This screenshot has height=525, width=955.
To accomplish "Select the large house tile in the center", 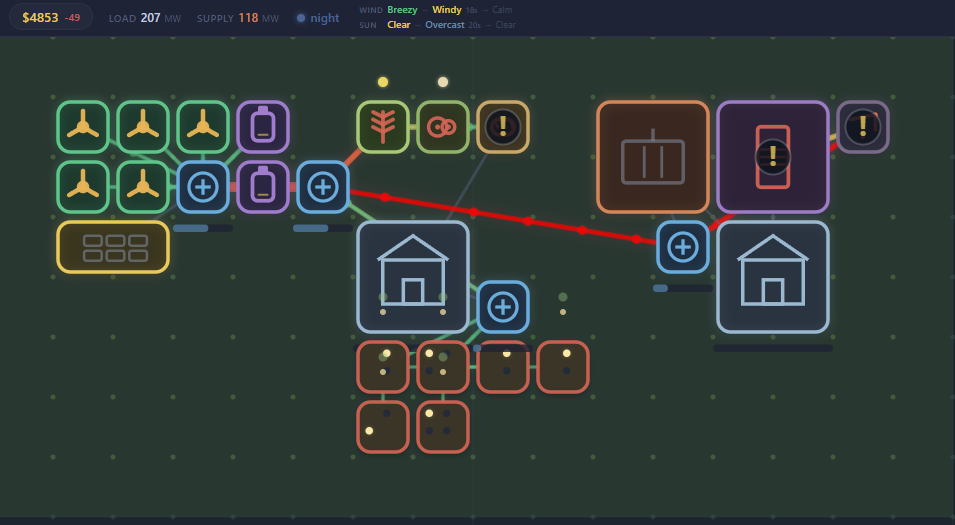I will click(x=413, y=277).
